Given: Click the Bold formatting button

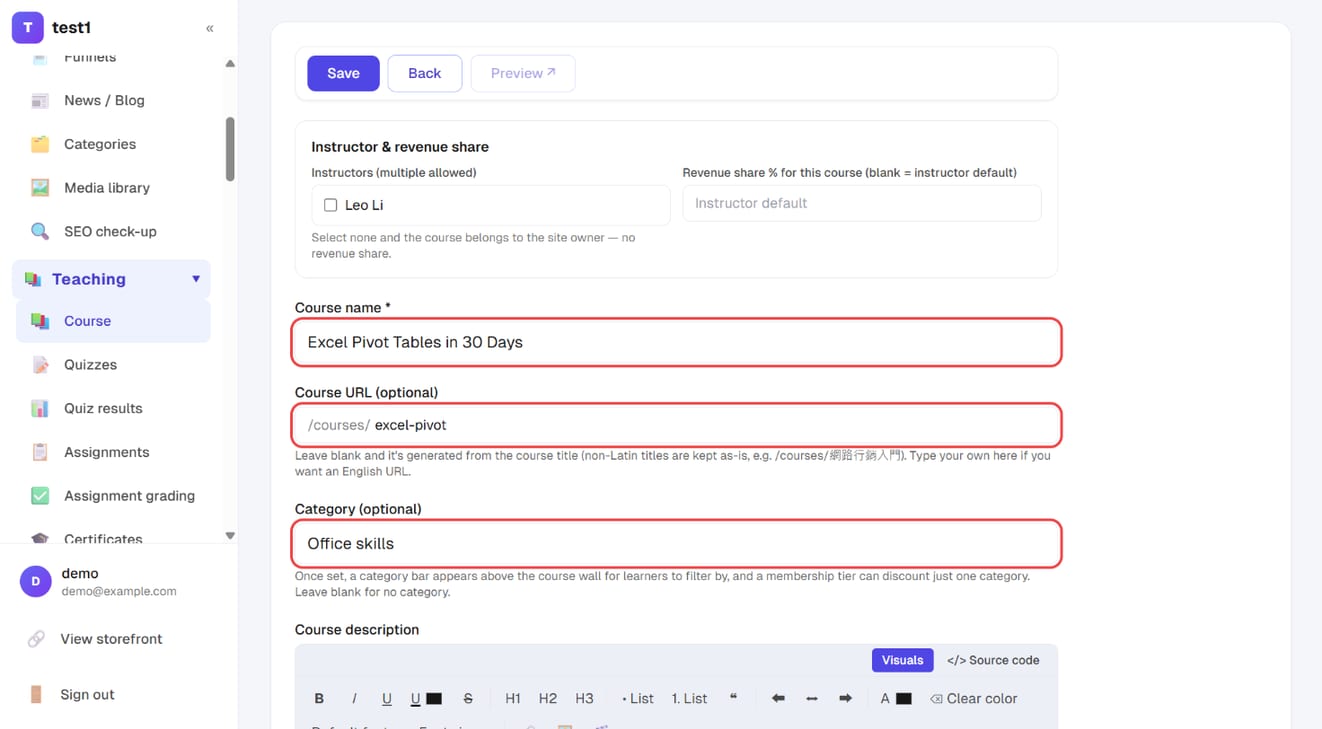Looking at the screenshot, I should [319, 699].
